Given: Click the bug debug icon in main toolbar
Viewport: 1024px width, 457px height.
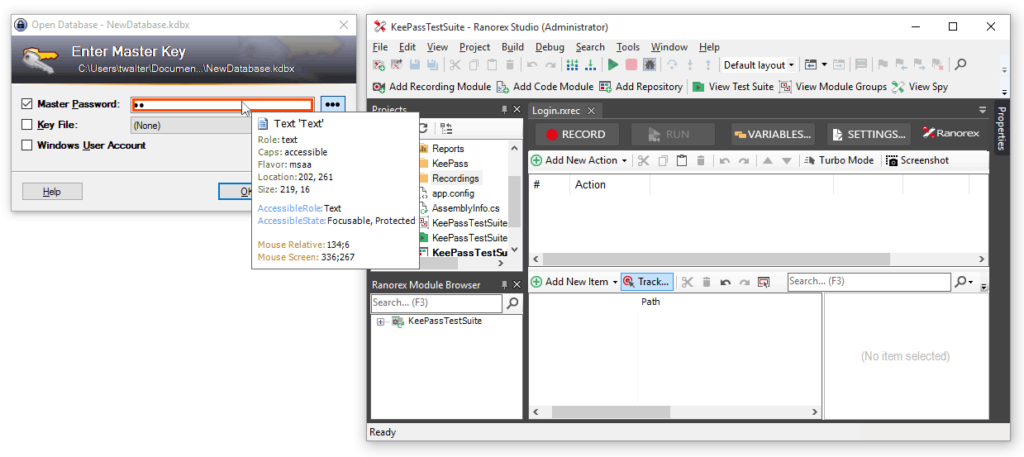Looking at the screenshot, I should 649,65.
